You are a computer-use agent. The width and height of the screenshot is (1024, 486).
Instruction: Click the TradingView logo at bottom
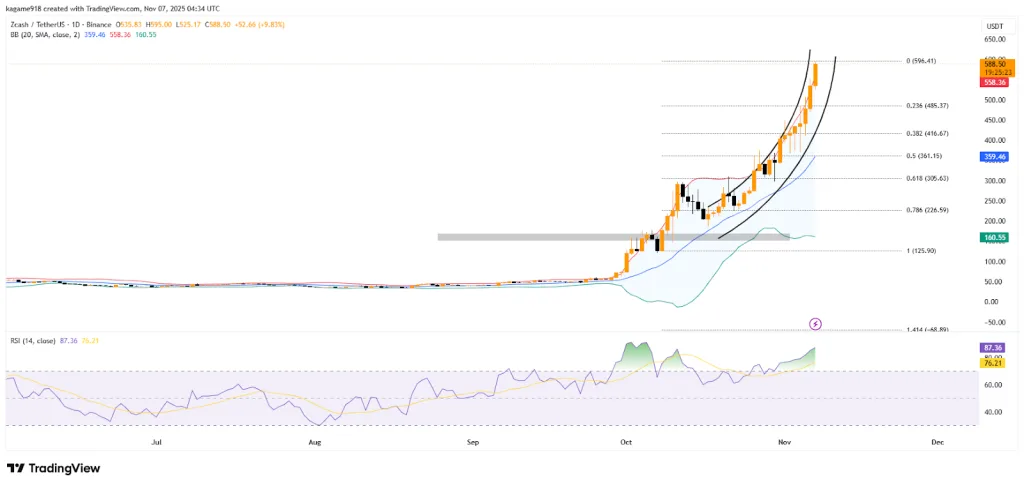point(54,468)
